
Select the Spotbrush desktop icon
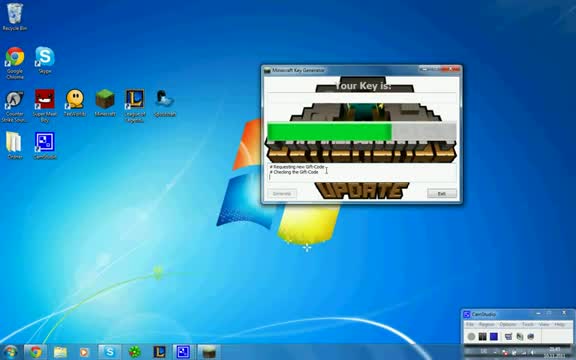[165, 103]
